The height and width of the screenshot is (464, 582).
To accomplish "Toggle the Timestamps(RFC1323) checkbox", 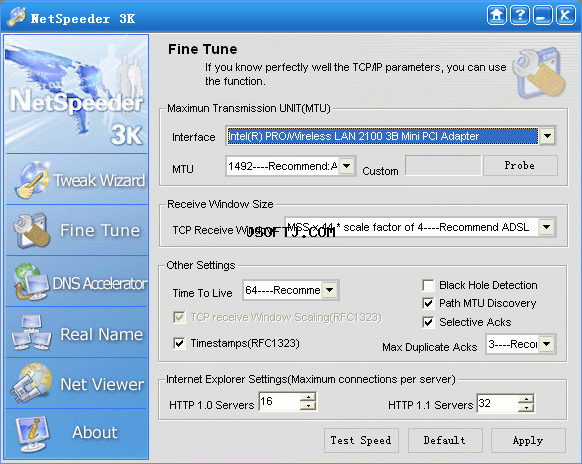I will pos(179,343).
